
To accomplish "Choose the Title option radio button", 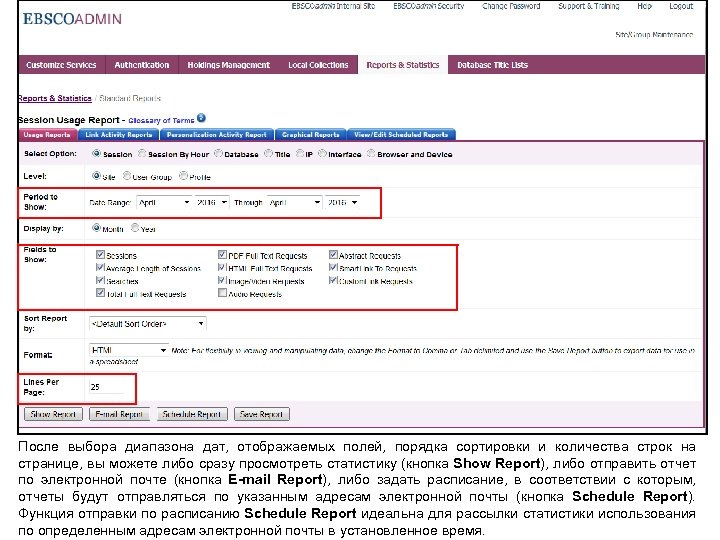I will (268, 153).
